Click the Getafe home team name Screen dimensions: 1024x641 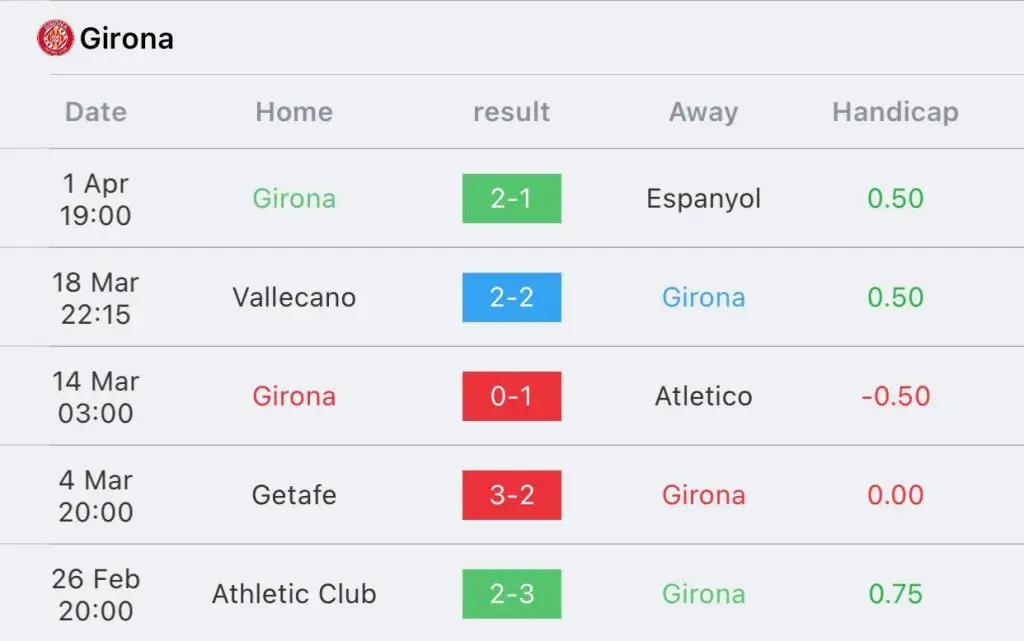(294, 495)
